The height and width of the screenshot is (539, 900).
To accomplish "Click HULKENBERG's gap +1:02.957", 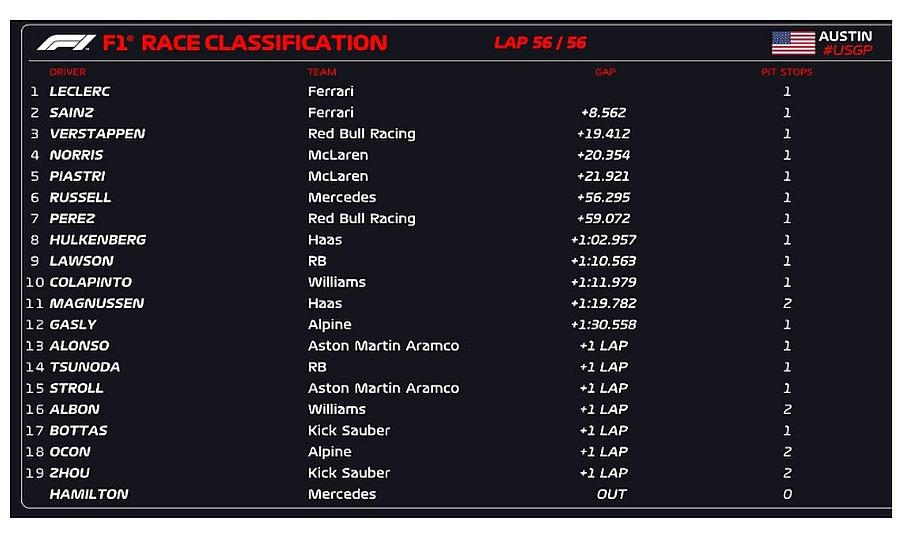I will (x=603, y=240).
